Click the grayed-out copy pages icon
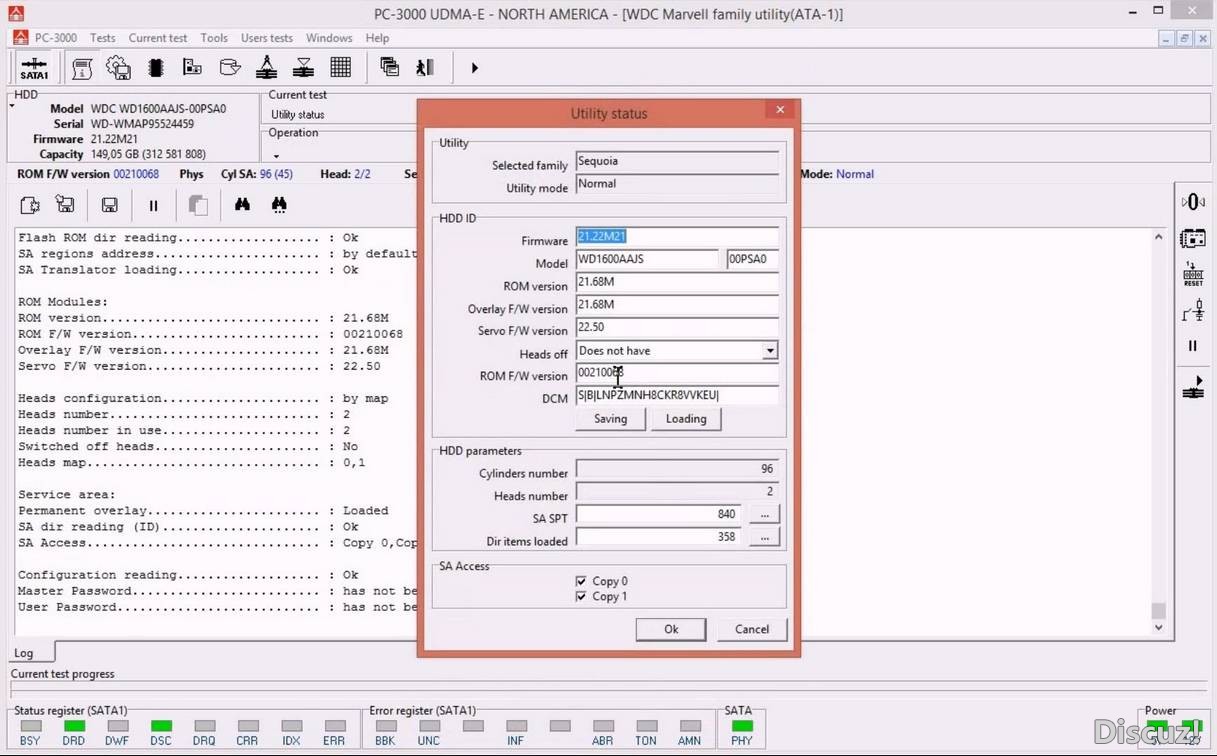 point(198,205)
